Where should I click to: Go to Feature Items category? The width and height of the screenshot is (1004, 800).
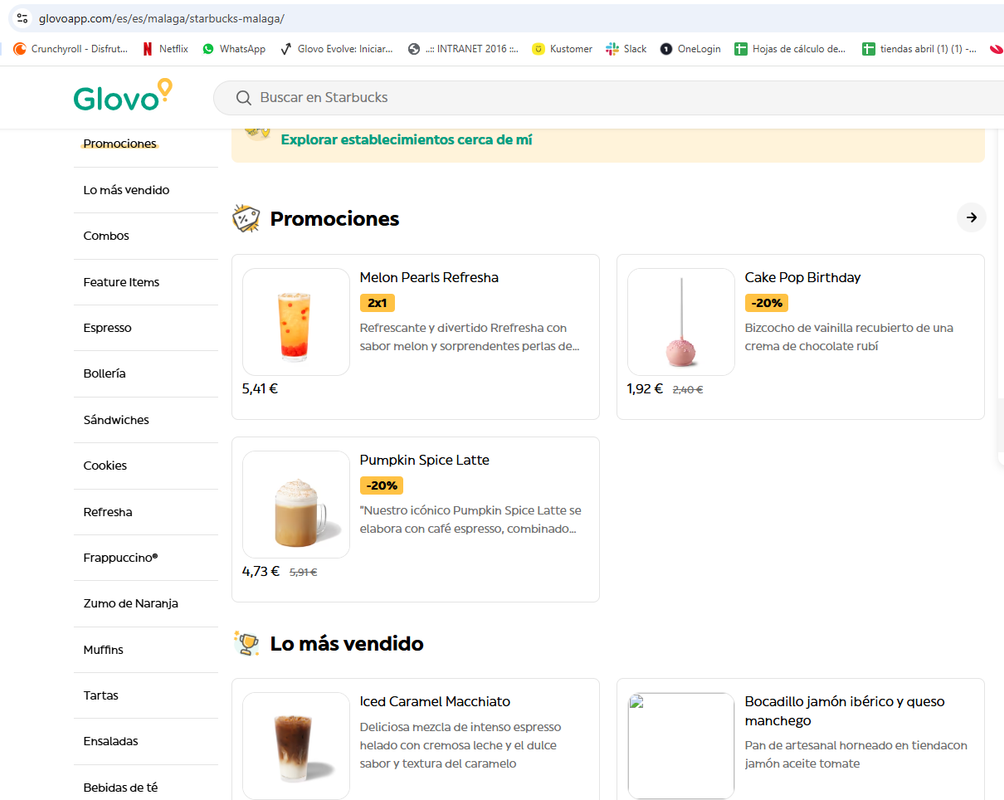121,282
